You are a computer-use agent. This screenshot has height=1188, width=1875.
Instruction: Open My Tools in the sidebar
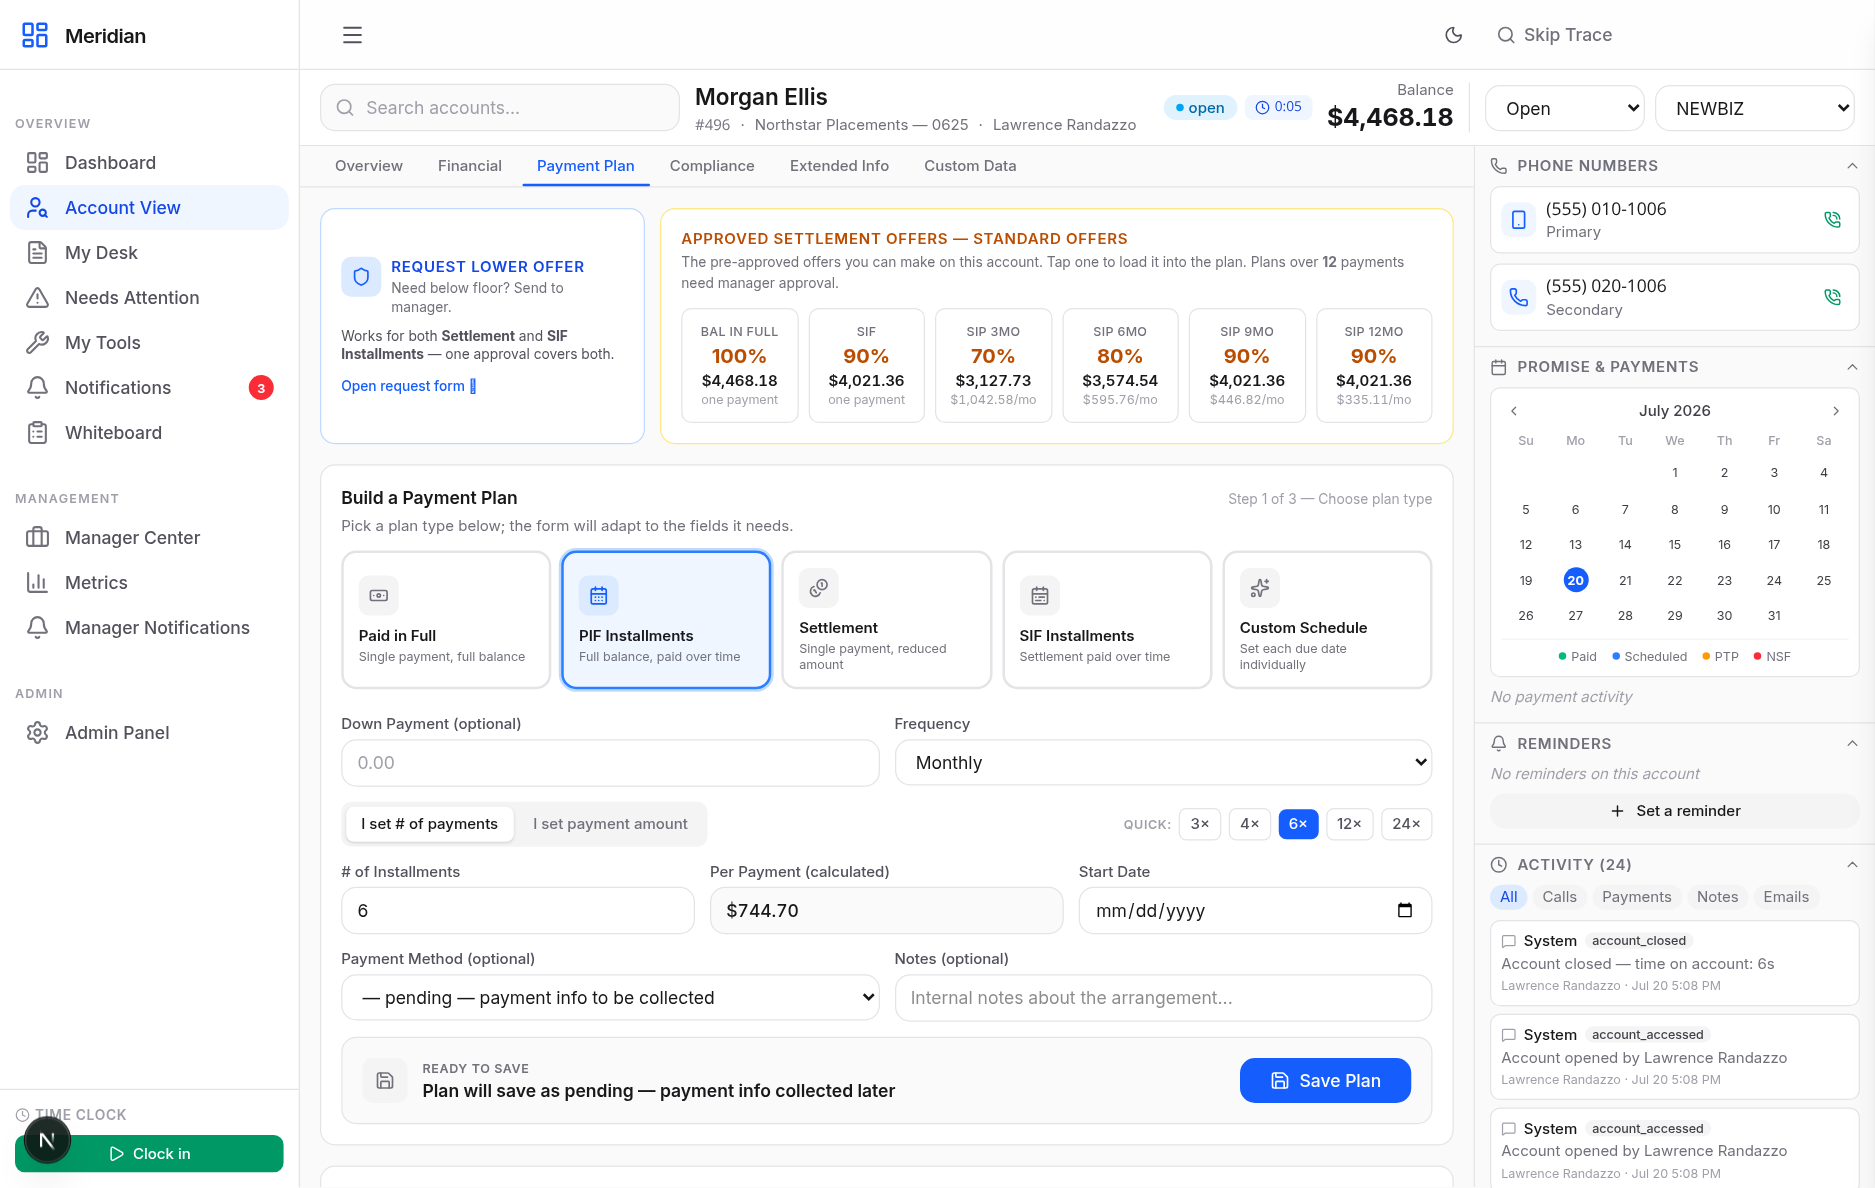click(x=149, y=342)
